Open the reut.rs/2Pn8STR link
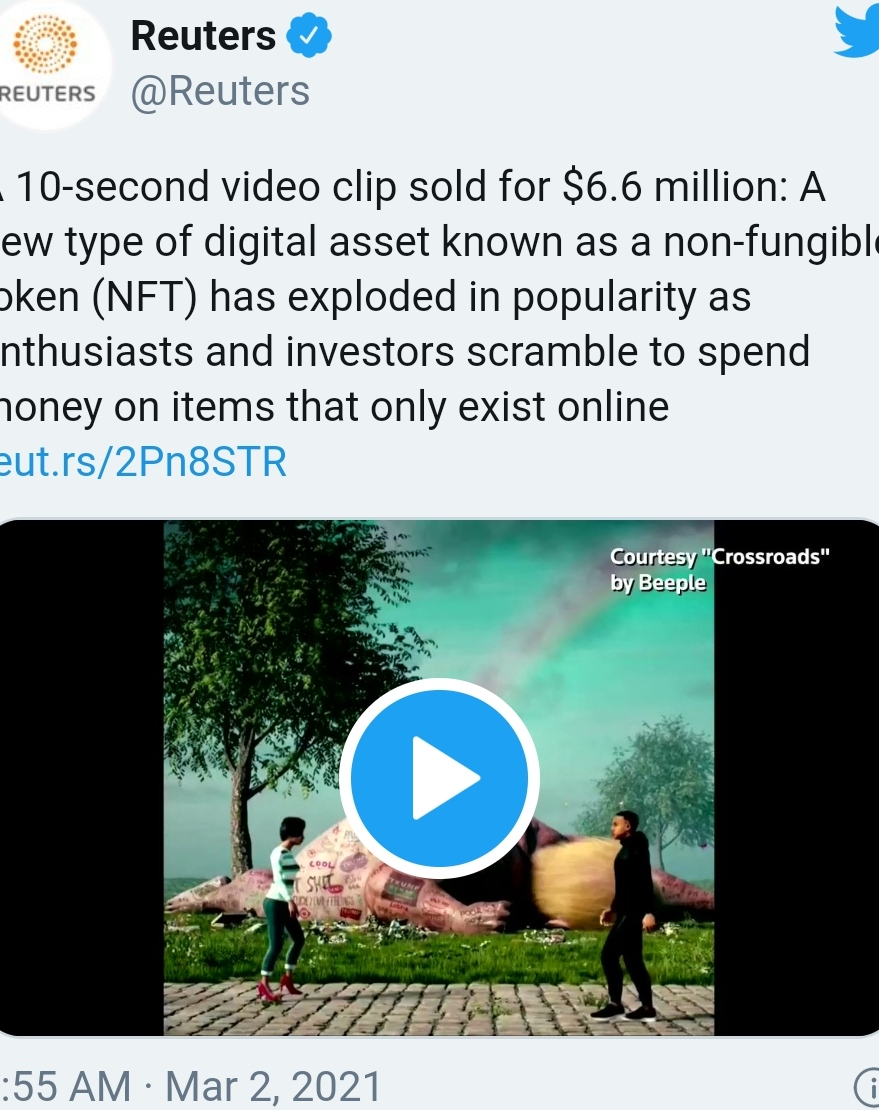Screen dimensions: 879x1110 (143, 462)
